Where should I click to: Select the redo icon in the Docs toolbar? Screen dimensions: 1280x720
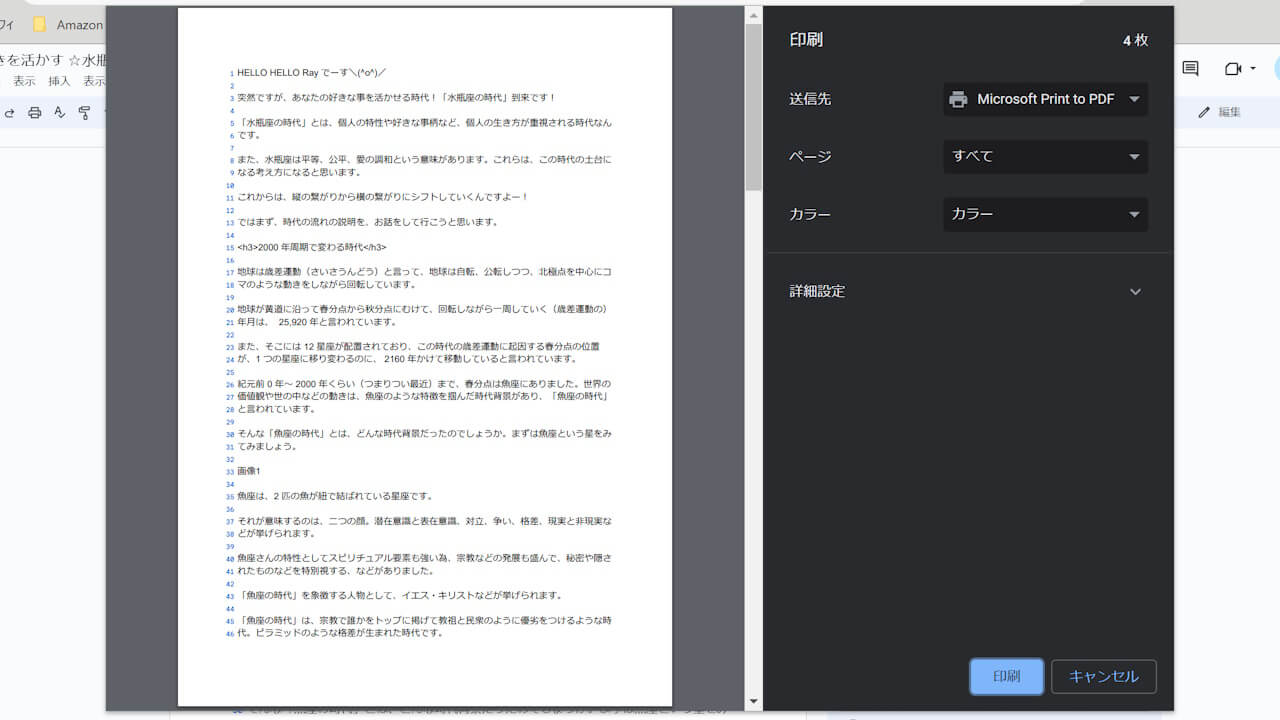[x=10, y=113]
